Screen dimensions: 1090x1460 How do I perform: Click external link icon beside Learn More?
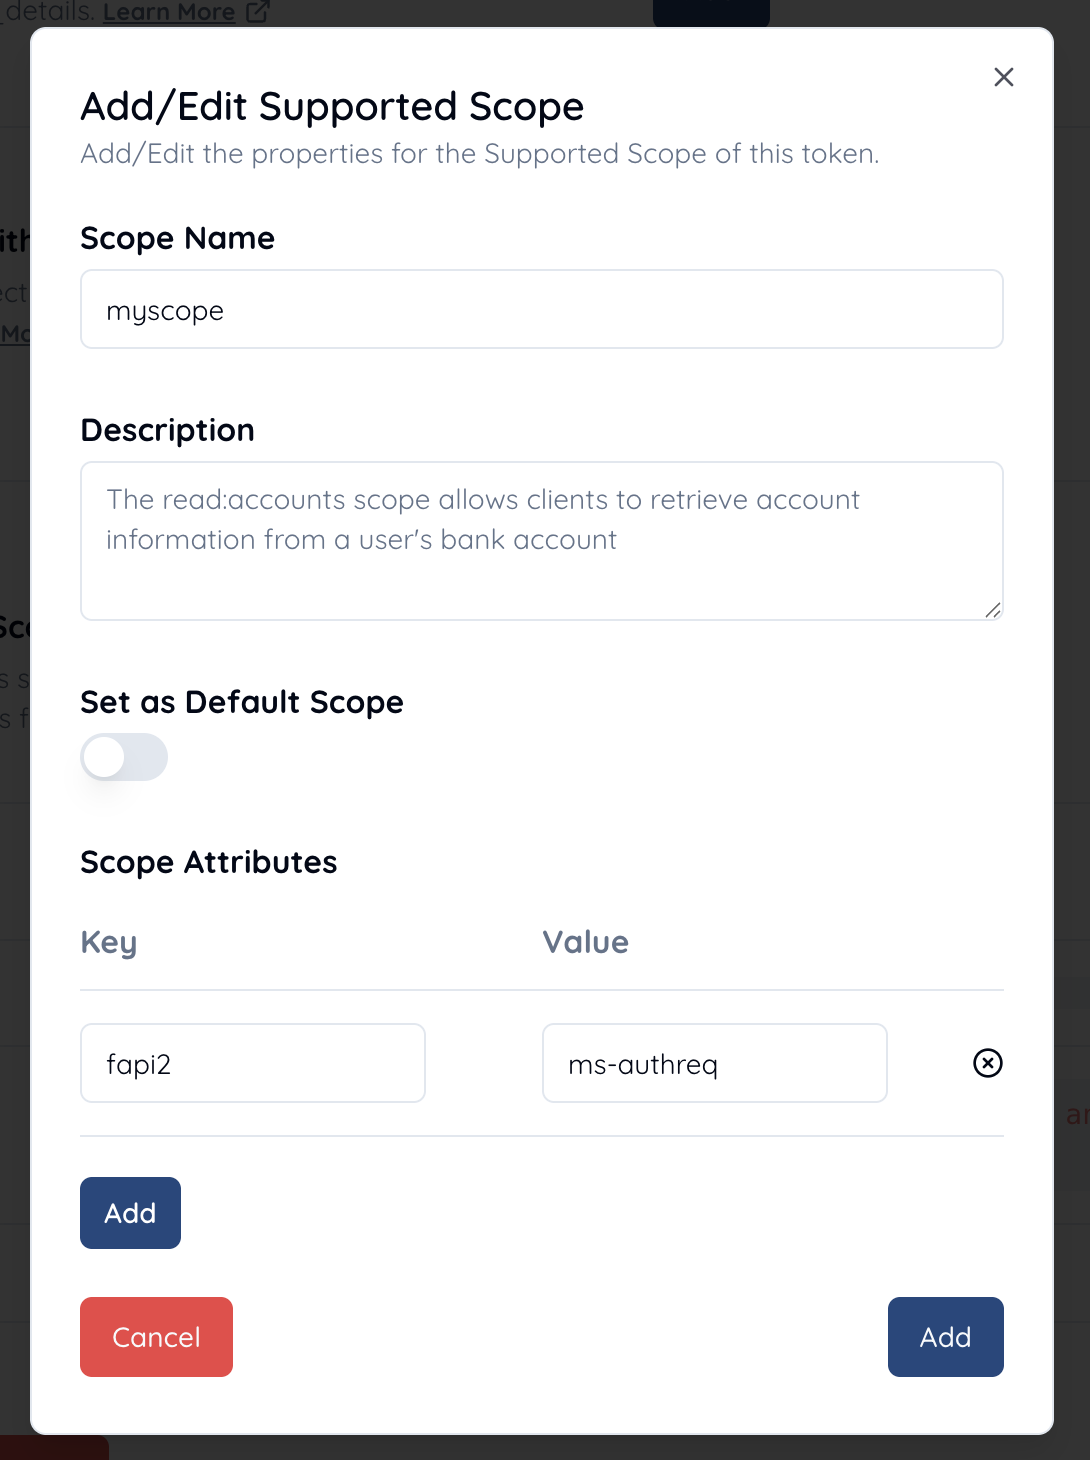257,12
